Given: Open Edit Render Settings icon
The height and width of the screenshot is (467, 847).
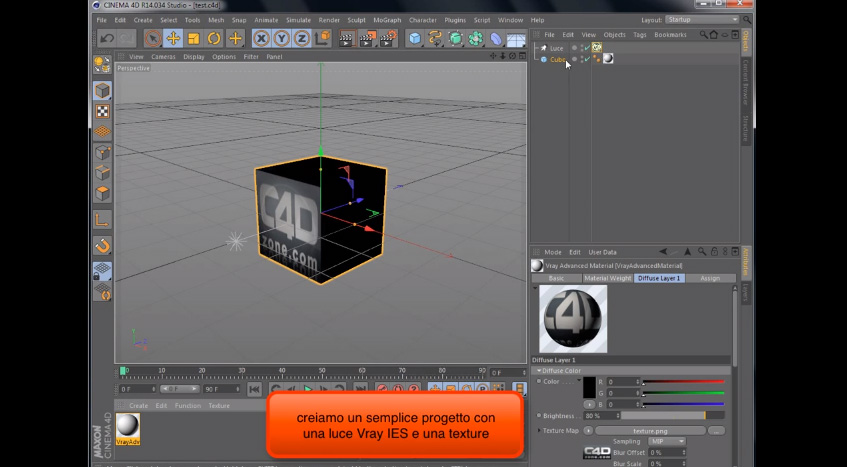Looking at the screenshot, I should pos(388,38).
